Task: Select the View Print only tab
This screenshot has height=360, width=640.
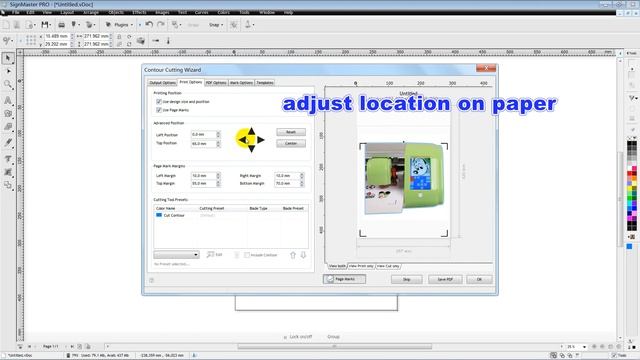Action: 361,266
